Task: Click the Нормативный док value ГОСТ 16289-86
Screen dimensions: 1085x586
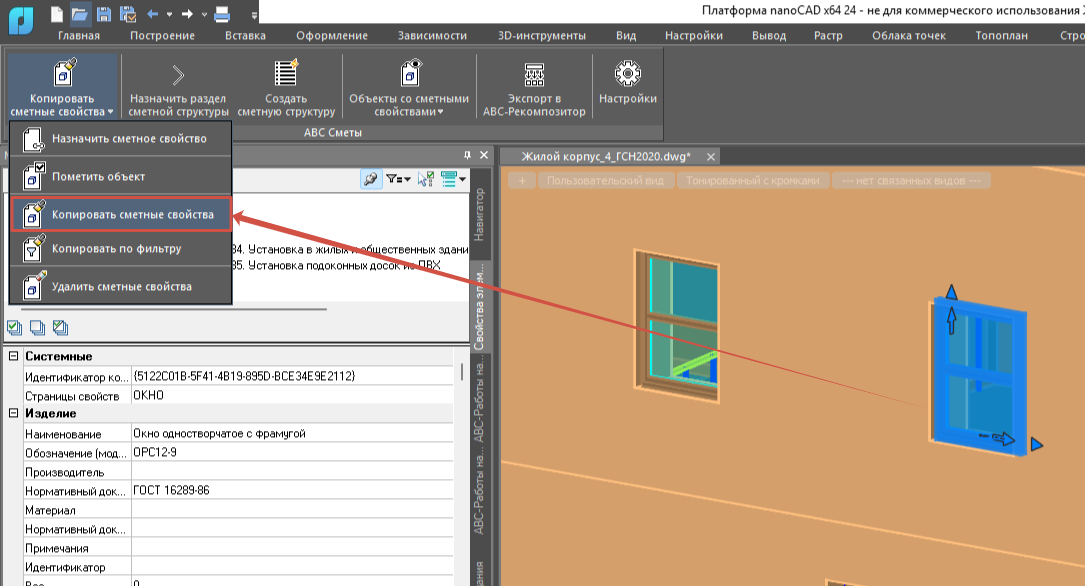Action: (292, 490)
